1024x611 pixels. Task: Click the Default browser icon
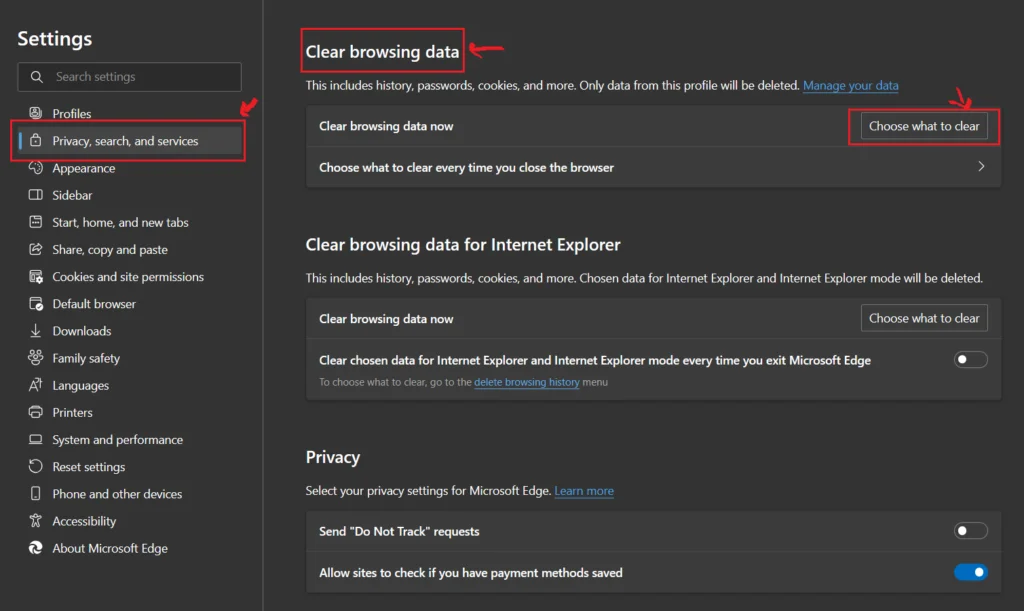(36, 304)
